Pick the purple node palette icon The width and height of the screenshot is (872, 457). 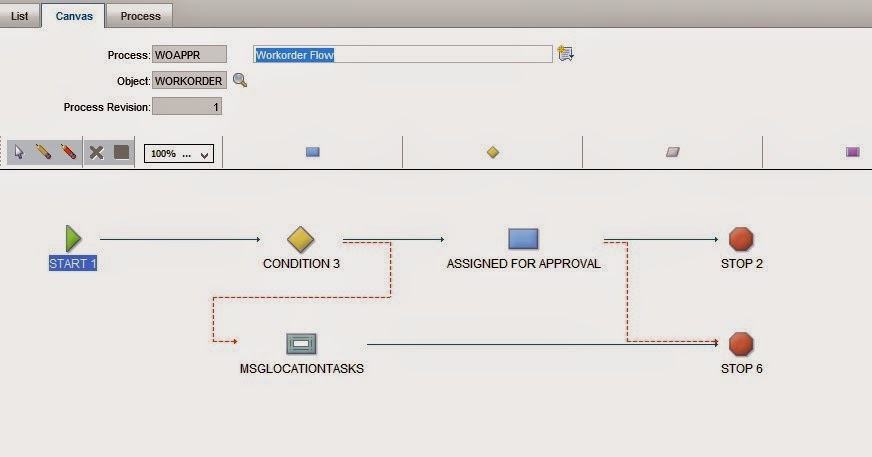(853, 152)
